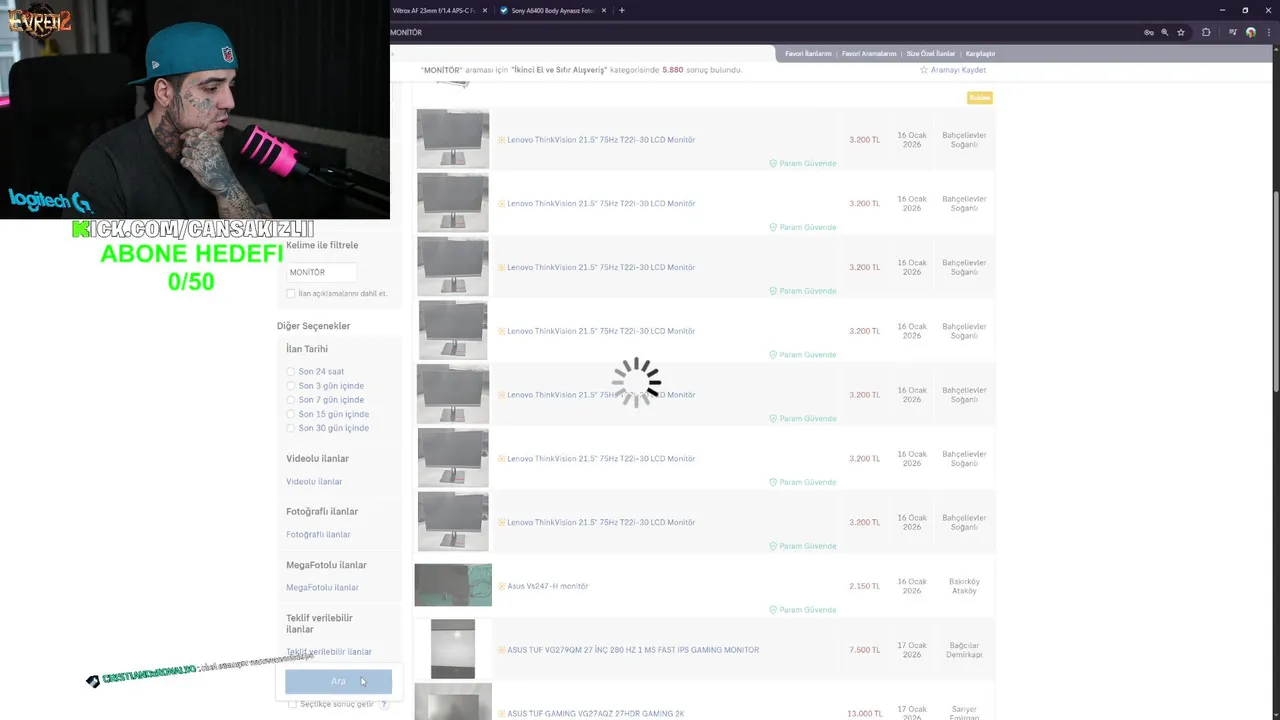Select Son 15 gün içinde radio option
The image size is (1280, 720).
[x=291, y=414]
